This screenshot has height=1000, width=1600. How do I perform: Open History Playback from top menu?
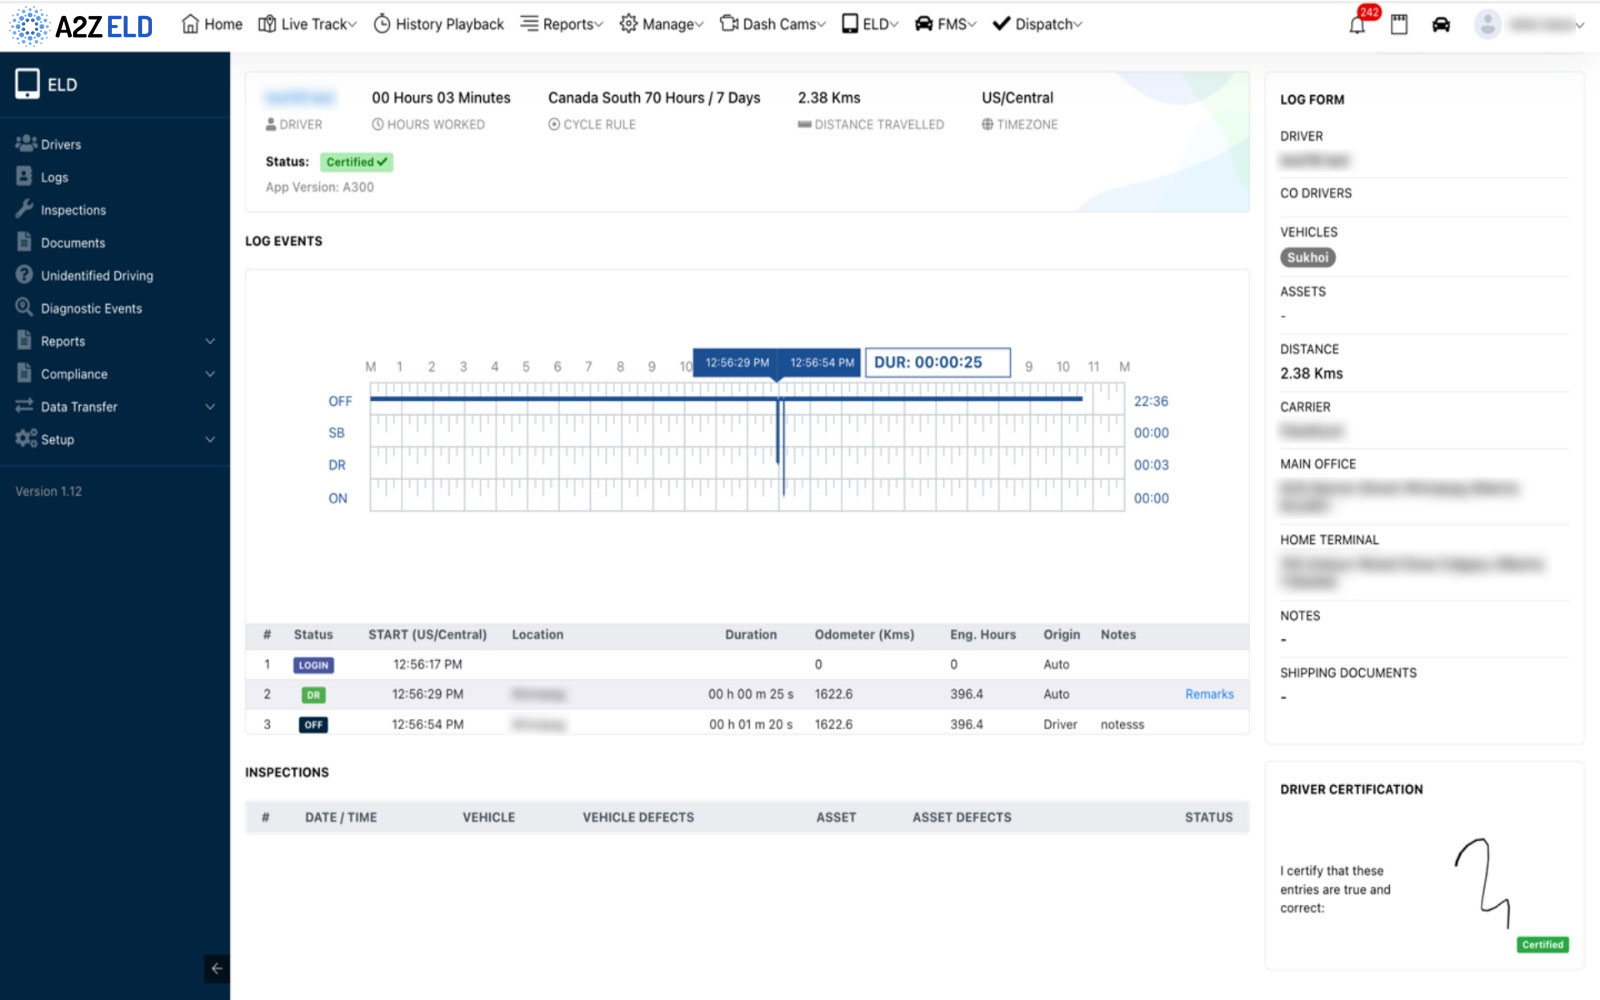[x=439, y=24]
